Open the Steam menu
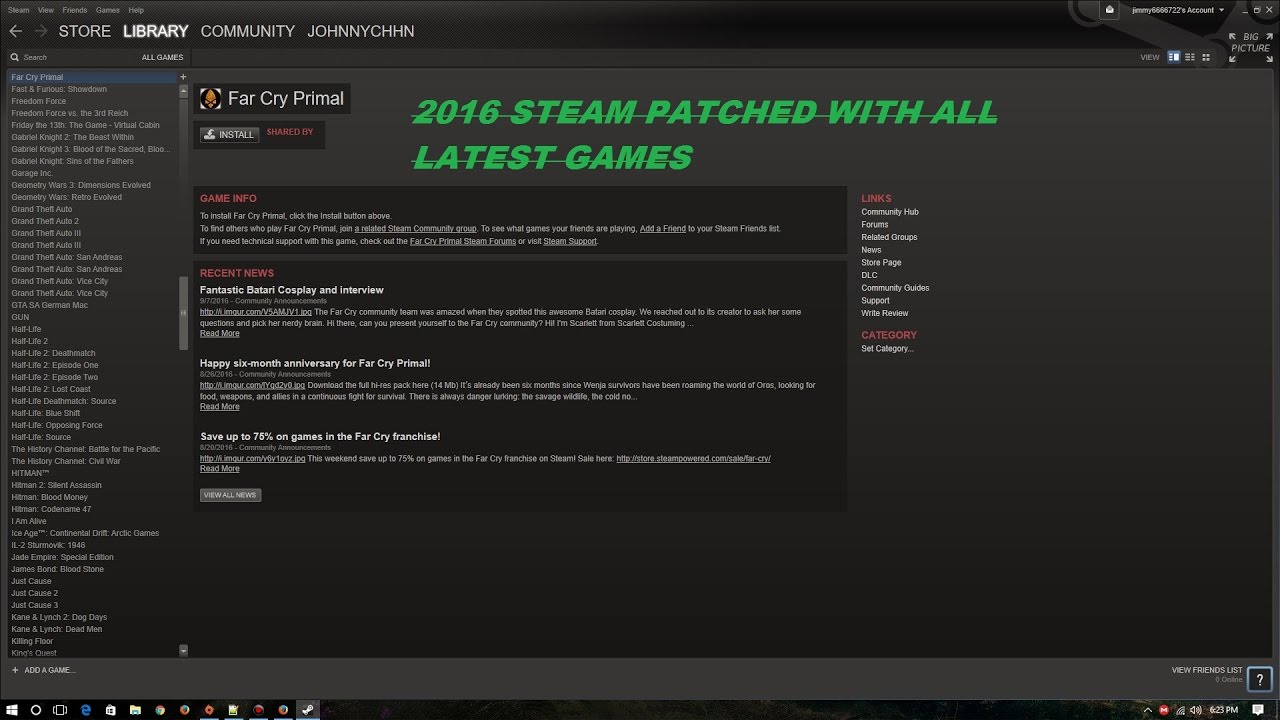1280x720 pixels. coord(19,10)
